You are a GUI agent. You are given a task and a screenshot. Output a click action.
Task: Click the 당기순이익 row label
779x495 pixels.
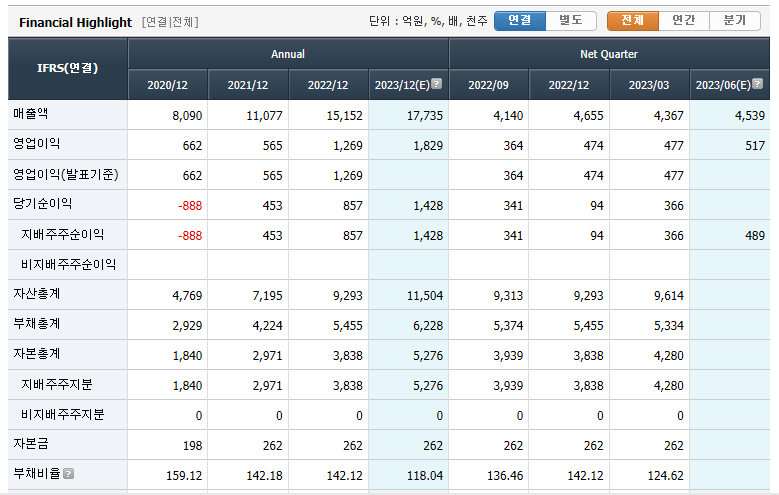[x=43, y=204]
